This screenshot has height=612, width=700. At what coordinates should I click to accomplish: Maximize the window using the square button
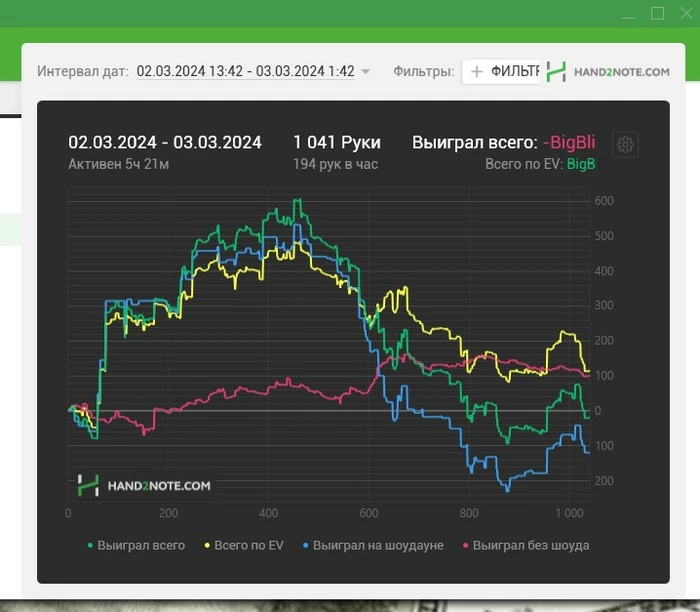[x=657, y=13]
